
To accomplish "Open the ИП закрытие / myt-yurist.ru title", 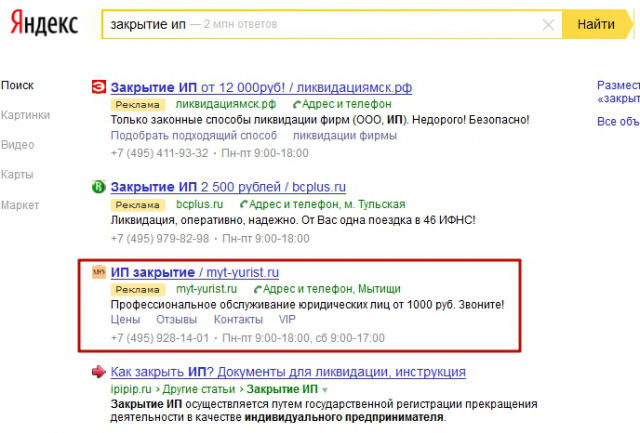I will 195,272.
